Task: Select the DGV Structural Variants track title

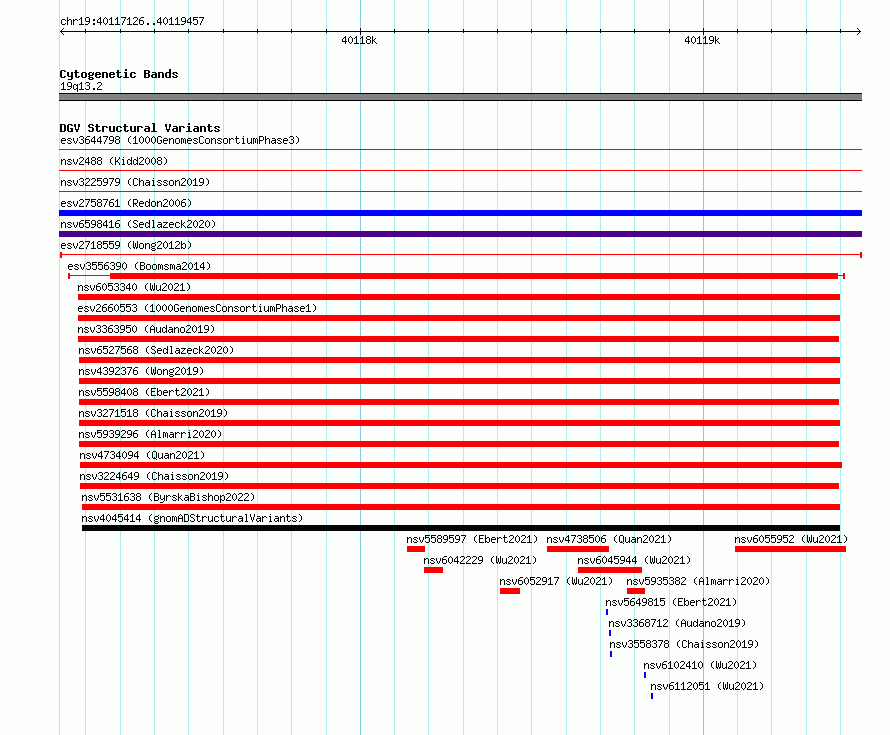Action: click(x=140, y=128)
